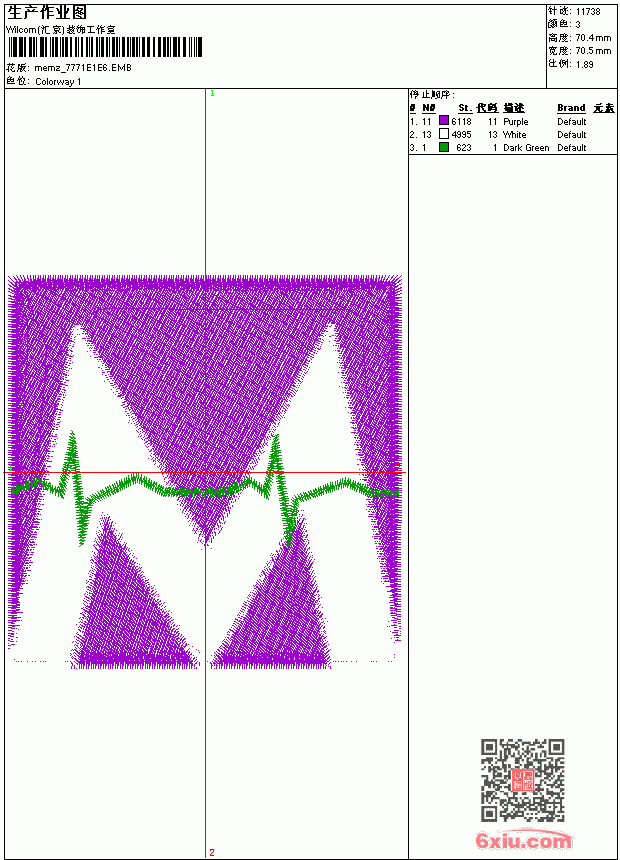
Task: Click the file name mema_7771E1E6.EMB
Action: click(x=83, y=68)
